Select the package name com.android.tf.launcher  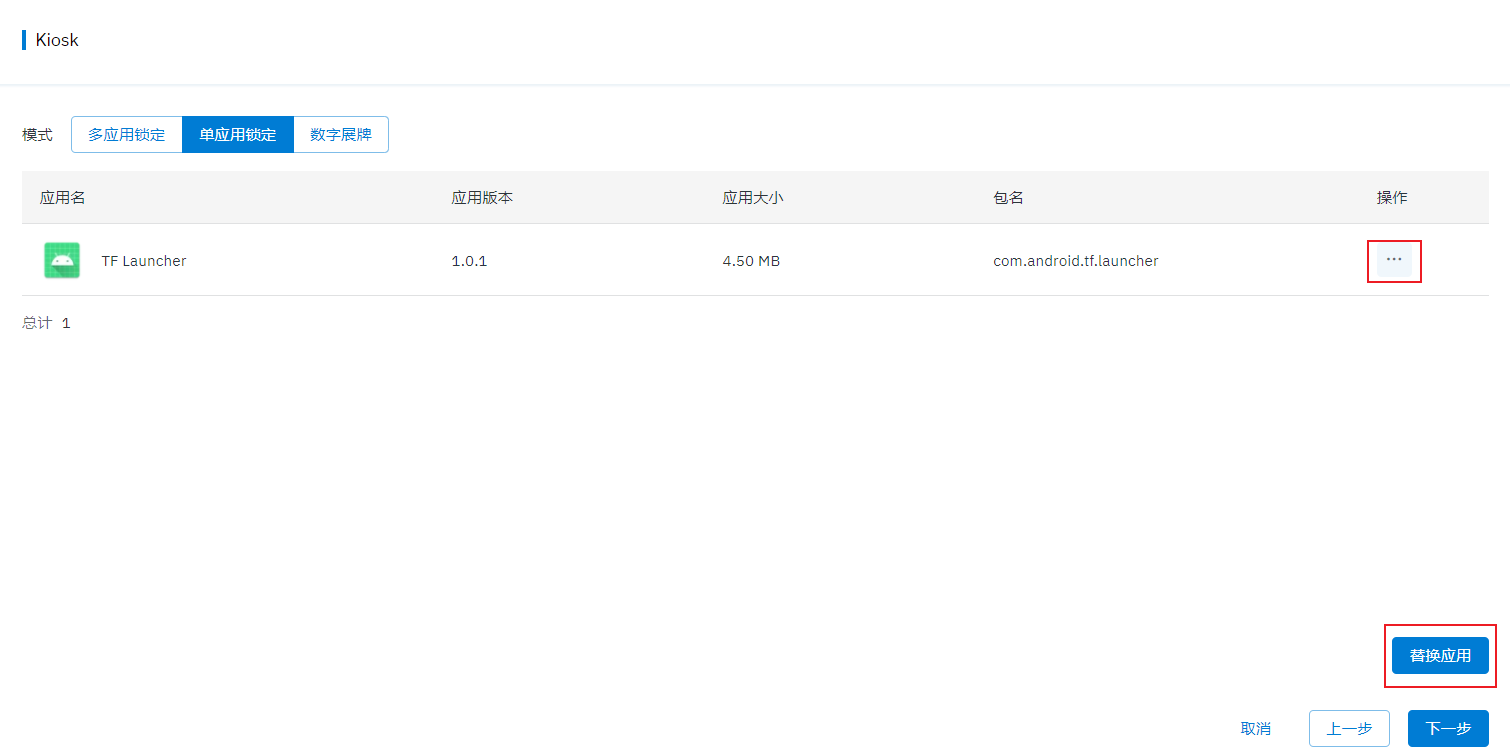[1075, 260]
